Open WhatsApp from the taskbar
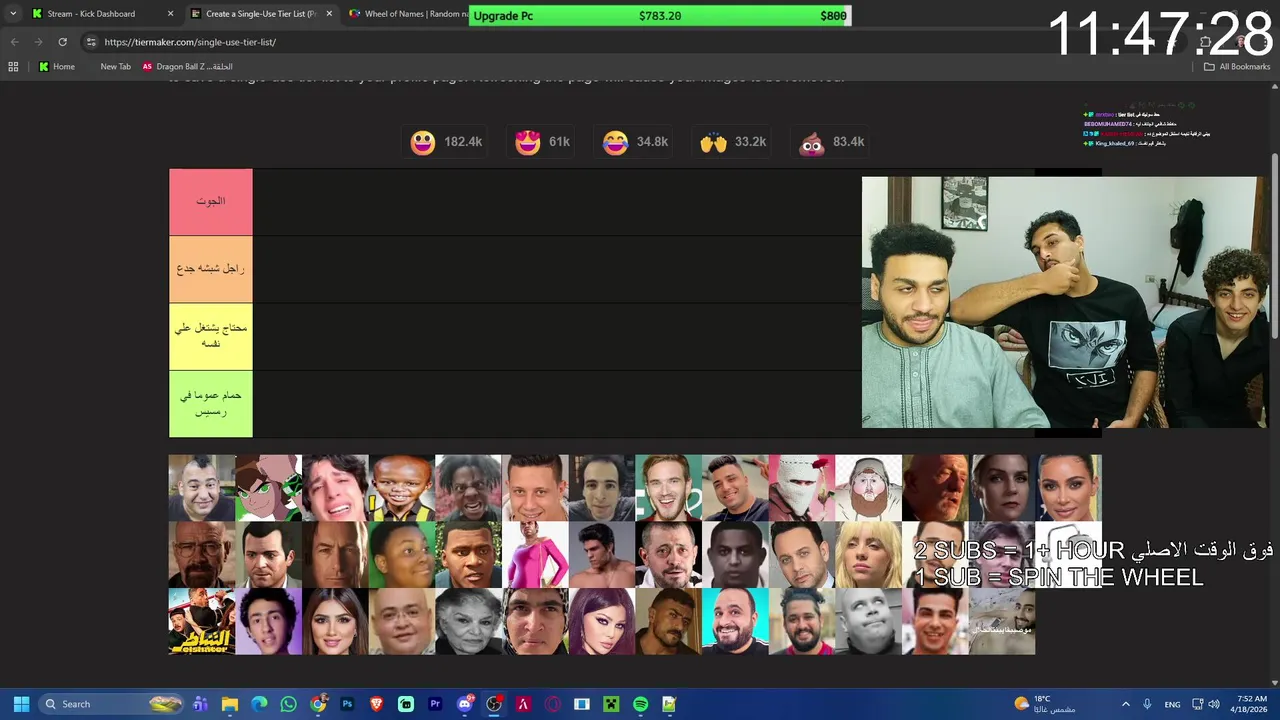The image size is (1280, 720). (x=288, y=704)
